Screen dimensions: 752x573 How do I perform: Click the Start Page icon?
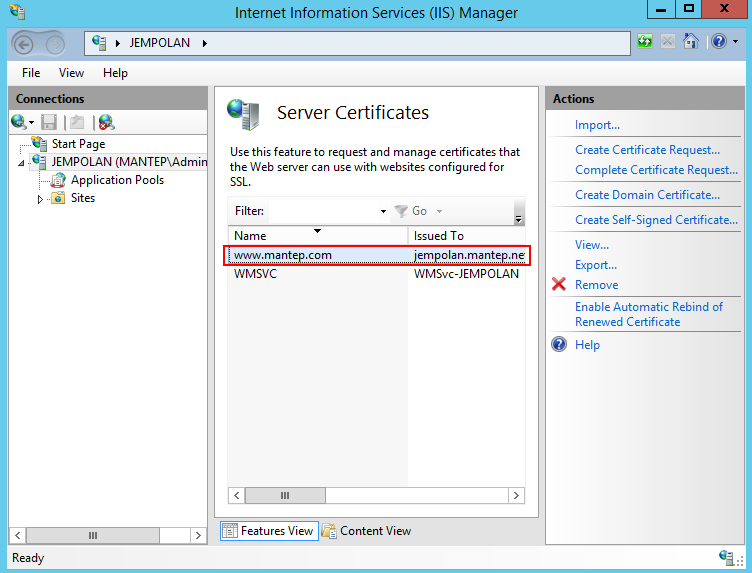[x=39, y=143]
